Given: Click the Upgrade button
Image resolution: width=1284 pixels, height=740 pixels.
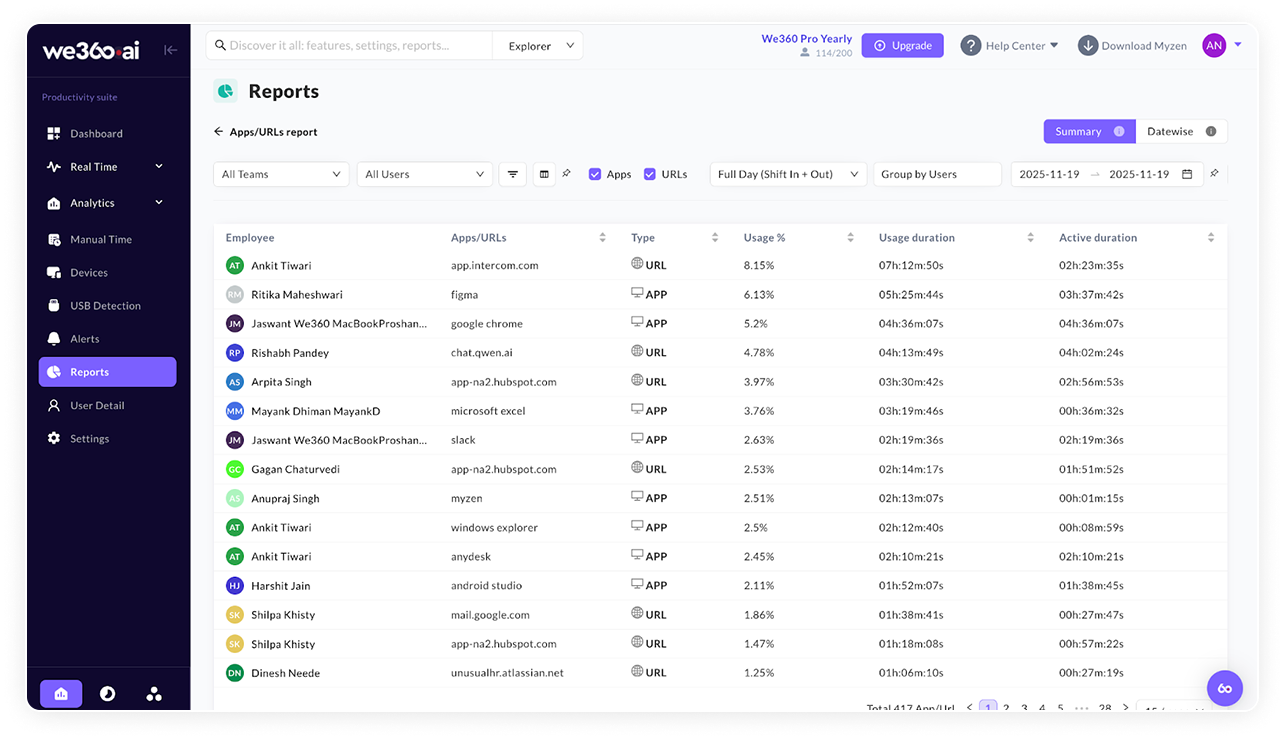Looking at the screenshot, I should tap(902, 46).
